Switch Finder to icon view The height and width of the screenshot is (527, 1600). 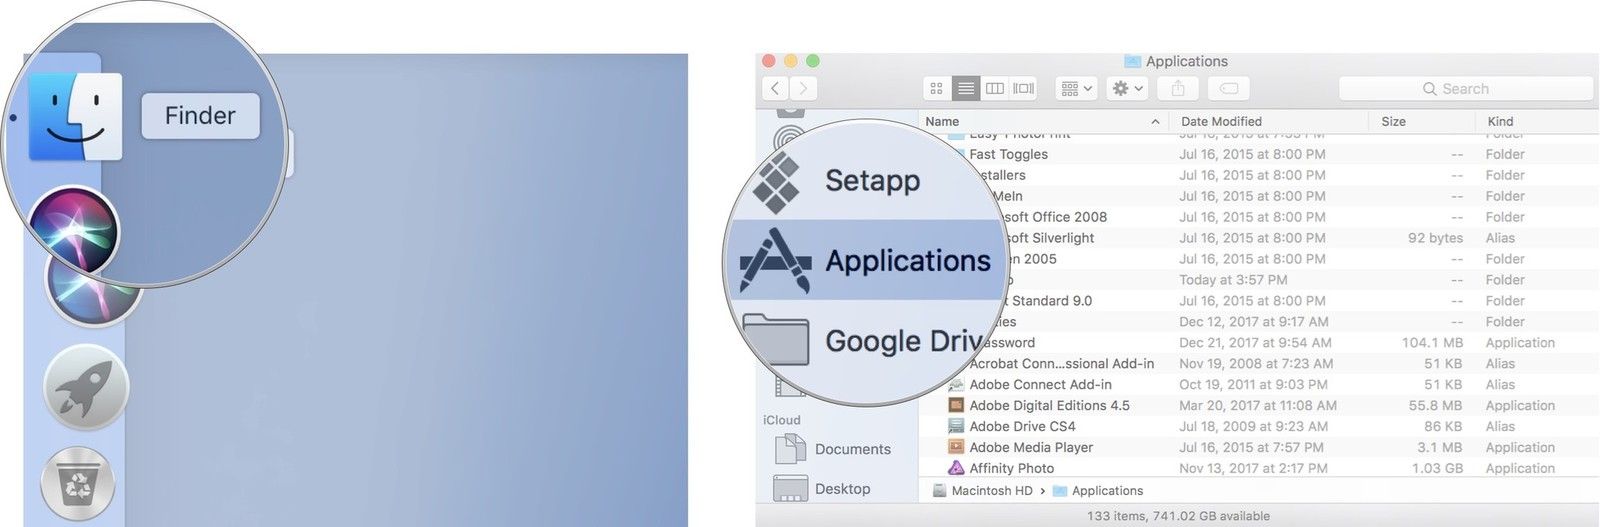point(936,89)
